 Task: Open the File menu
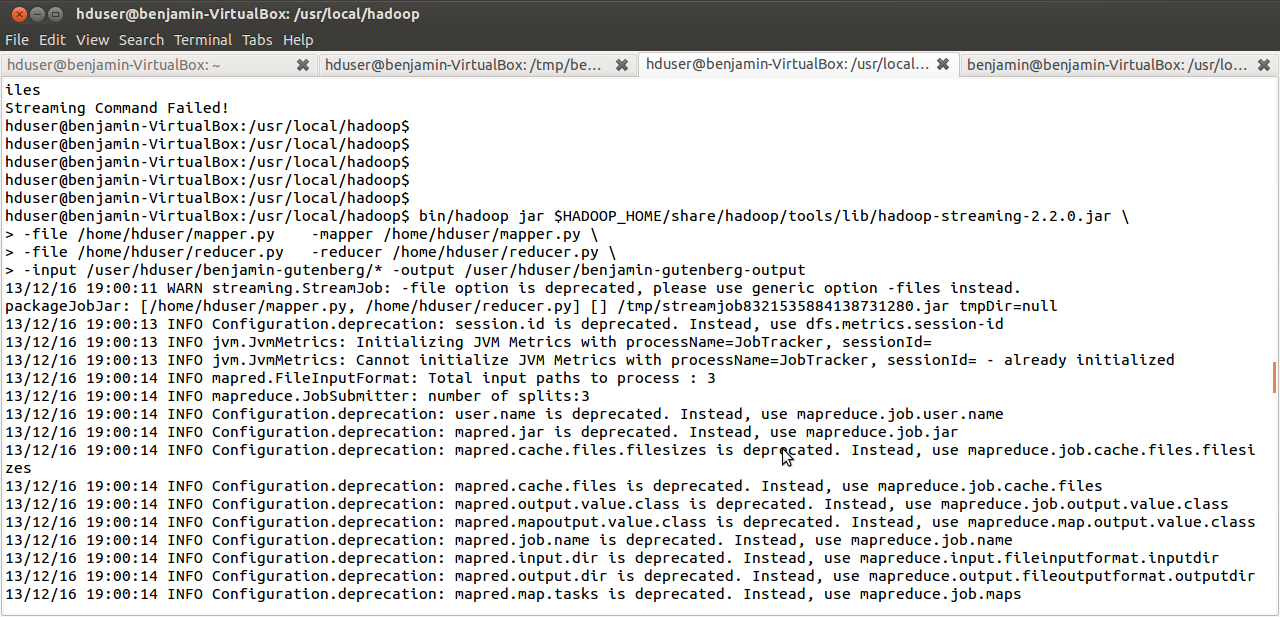[x=17, y=40]
